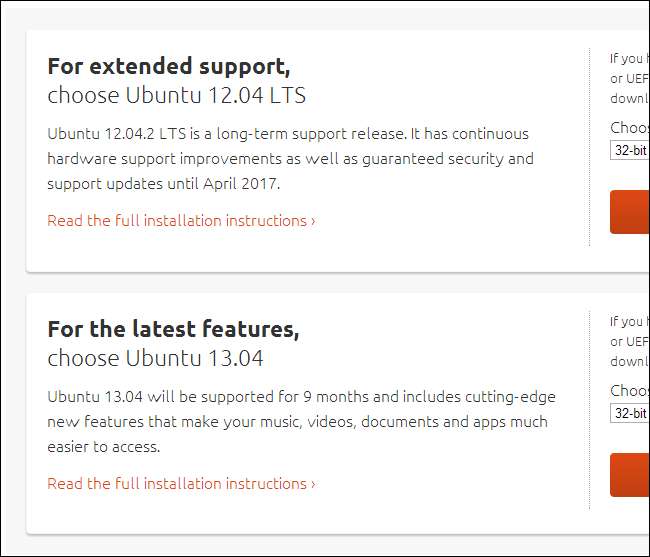650x557 pixels.
Task: Expand the 32-bit dropdown for Ubuntu 12.04
Action: pos(630,150)
